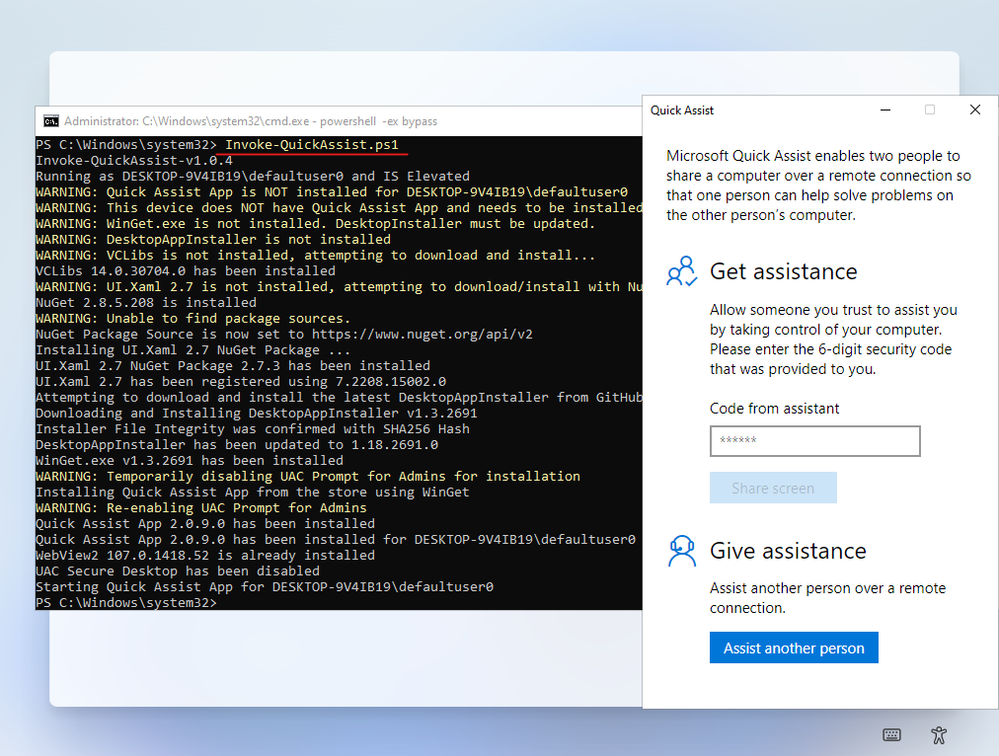Focus the Code from assistant input field

(815, 441)
